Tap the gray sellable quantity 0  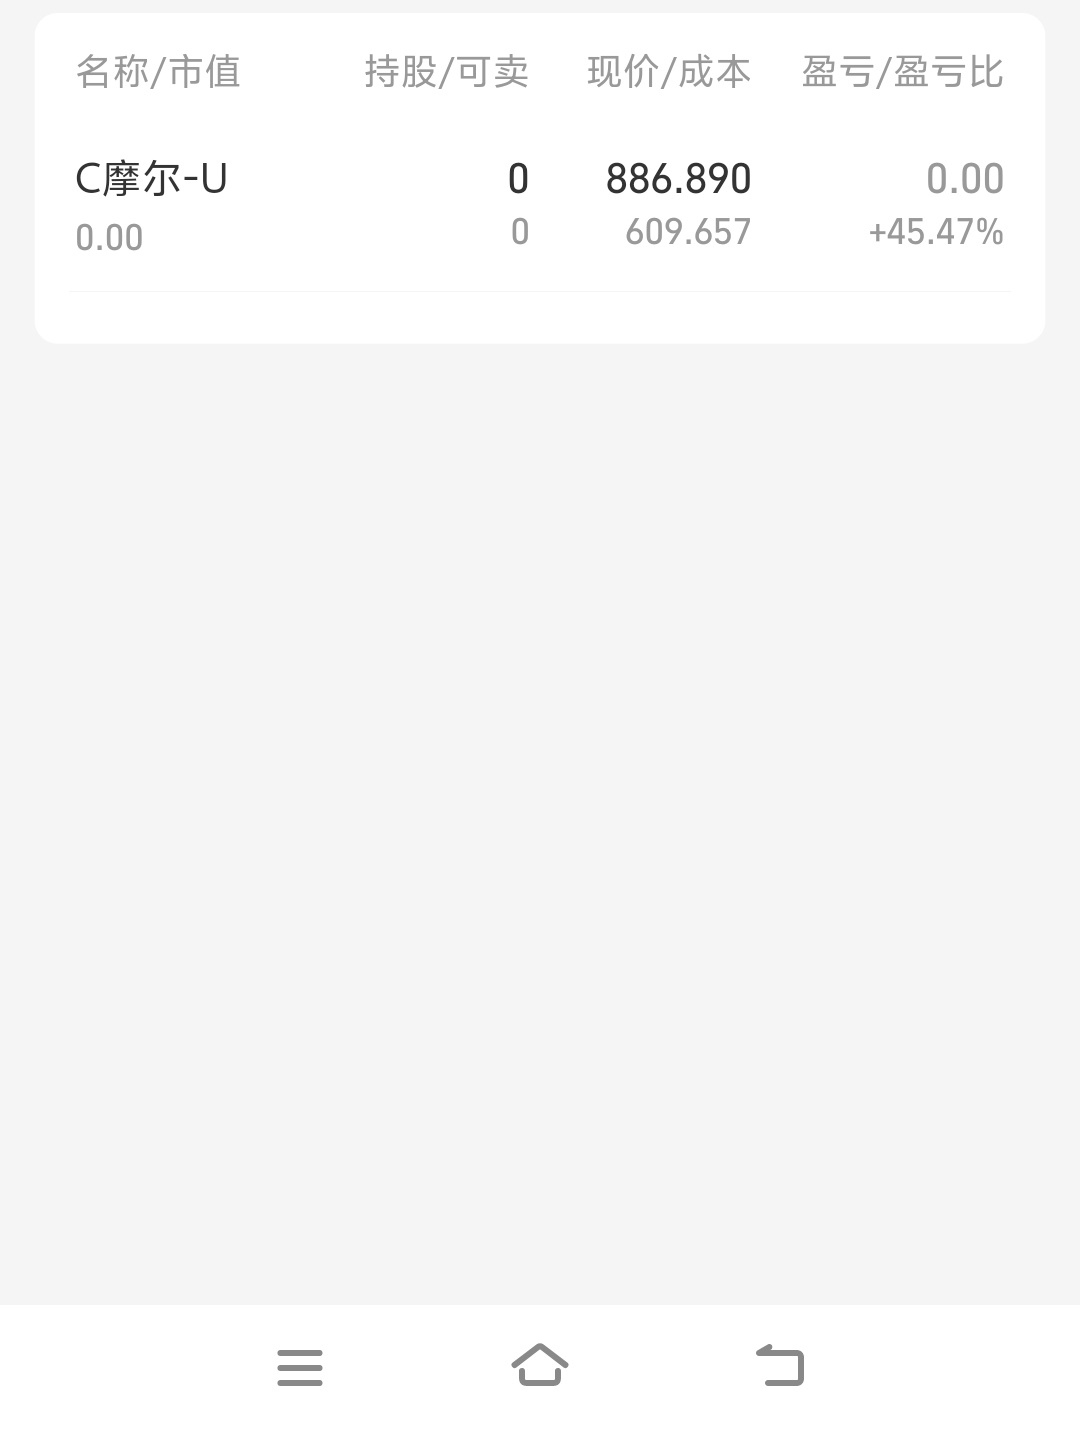pos(519,232)
